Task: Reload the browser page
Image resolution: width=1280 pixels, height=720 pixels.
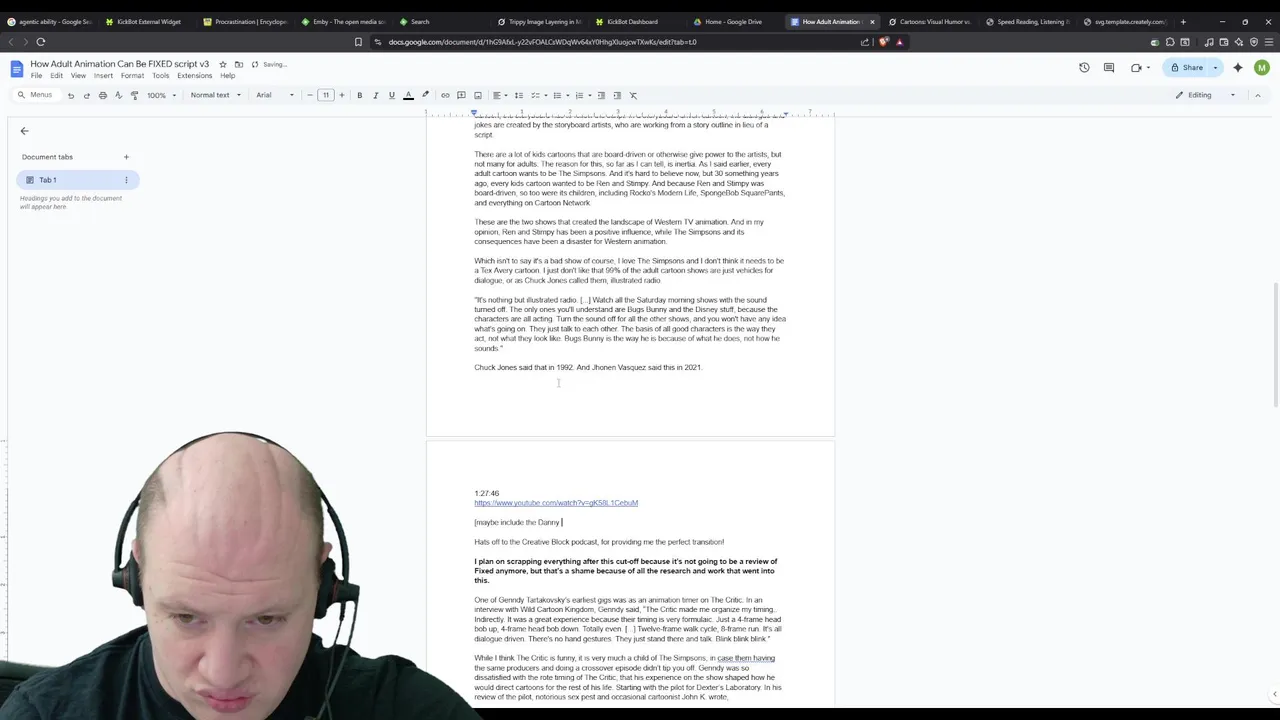Action: pyautogui.click(x=41, y=42)
